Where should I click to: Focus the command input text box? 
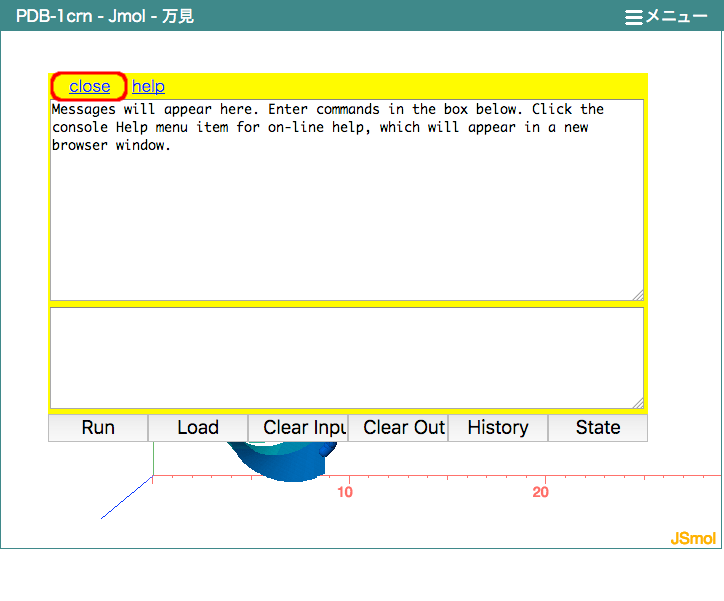click(345, 358)
